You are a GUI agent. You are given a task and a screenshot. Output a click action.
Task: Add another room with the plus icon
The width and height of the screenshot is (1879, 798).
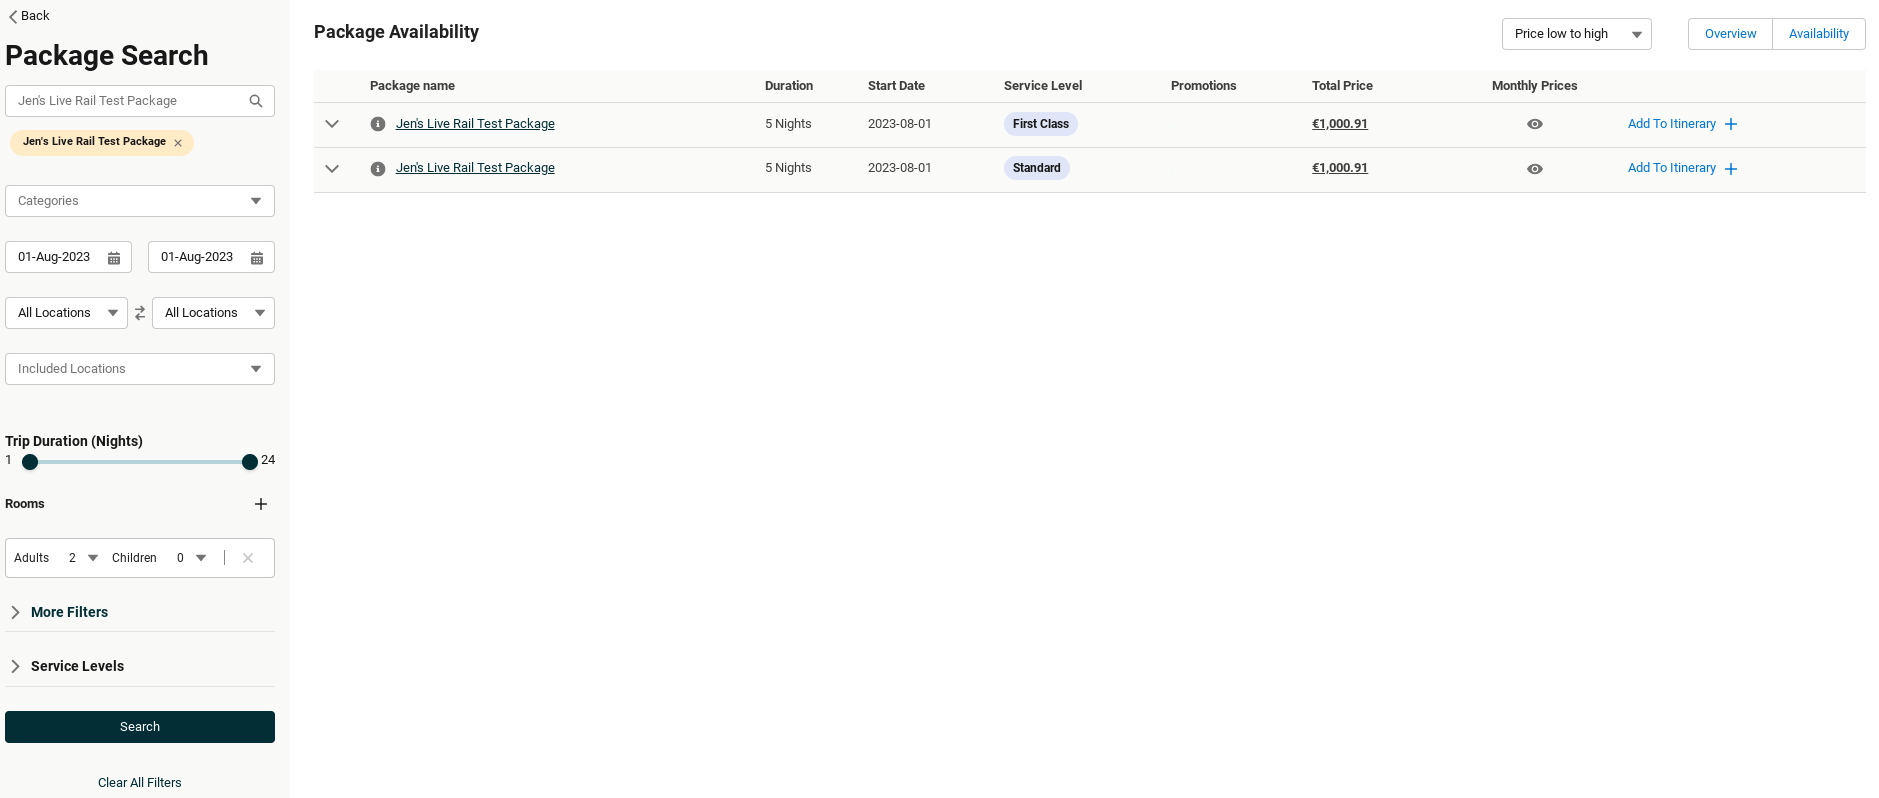click(261, 504)
